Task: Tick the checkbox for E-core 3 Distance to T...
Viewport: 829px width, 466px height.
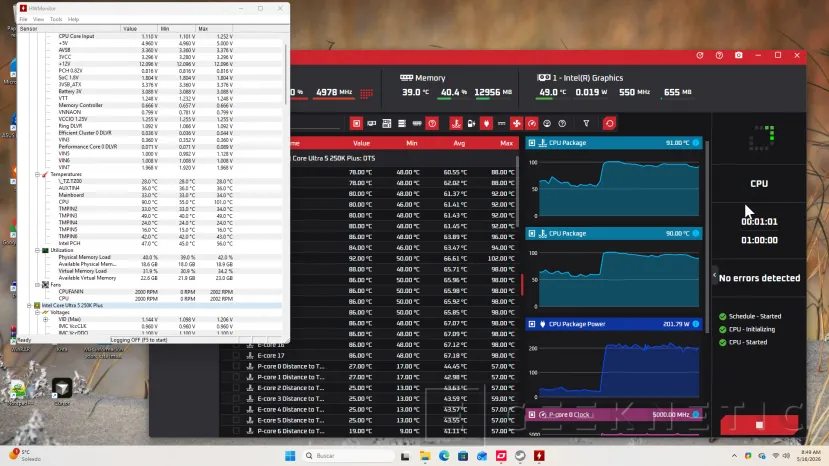Action: (x=236, y=399)
